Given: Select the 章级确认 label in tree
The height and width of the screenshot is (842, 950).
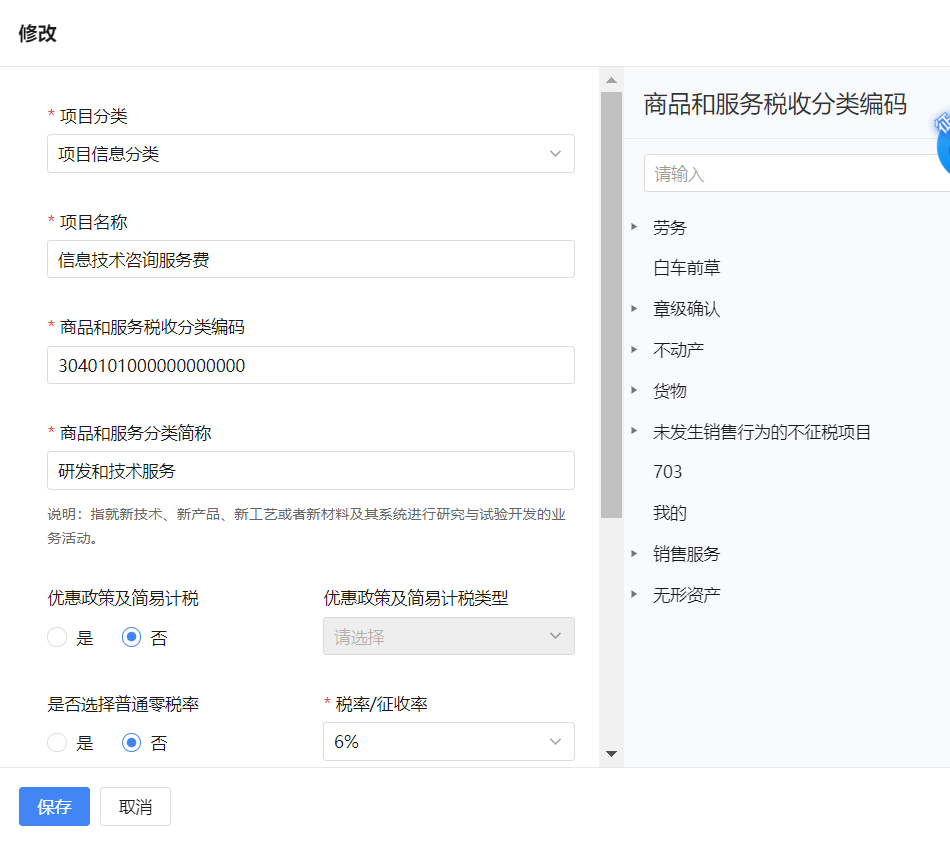Looking at the screenshot, I should point(686,309).
